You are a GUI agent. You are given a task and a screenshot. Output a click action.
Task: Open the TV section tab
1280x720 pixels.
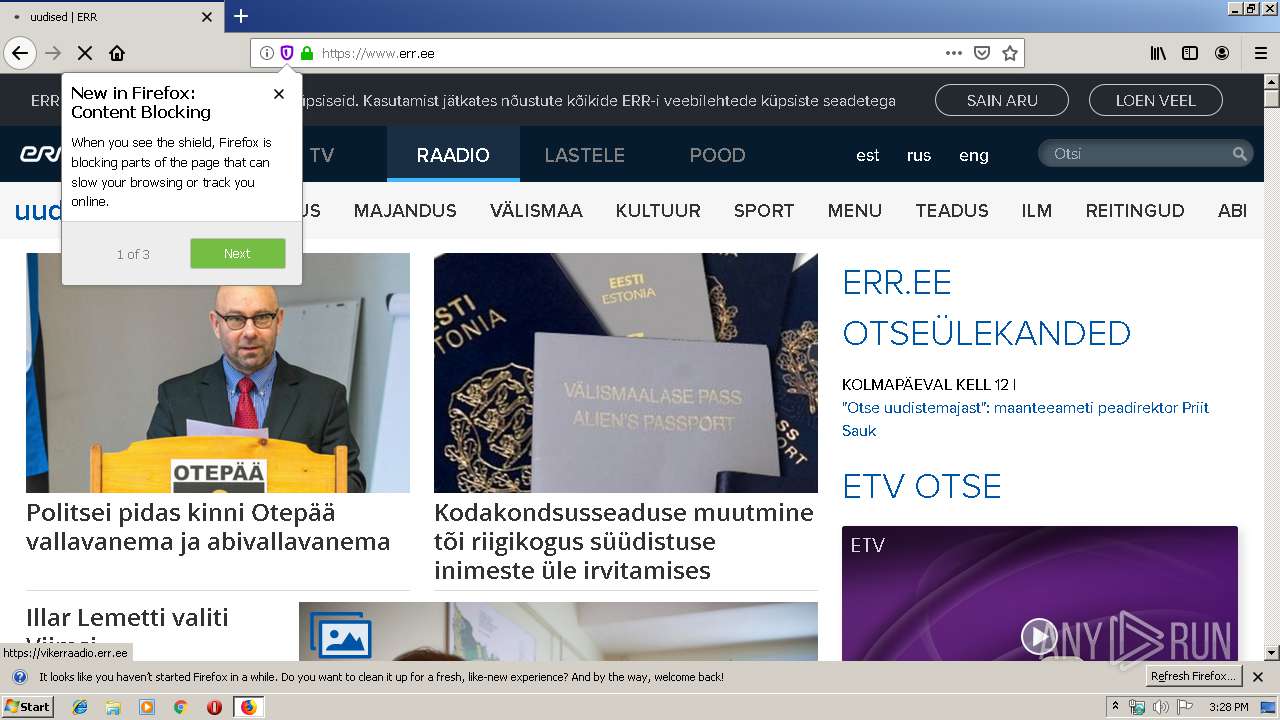pos(322,155)
